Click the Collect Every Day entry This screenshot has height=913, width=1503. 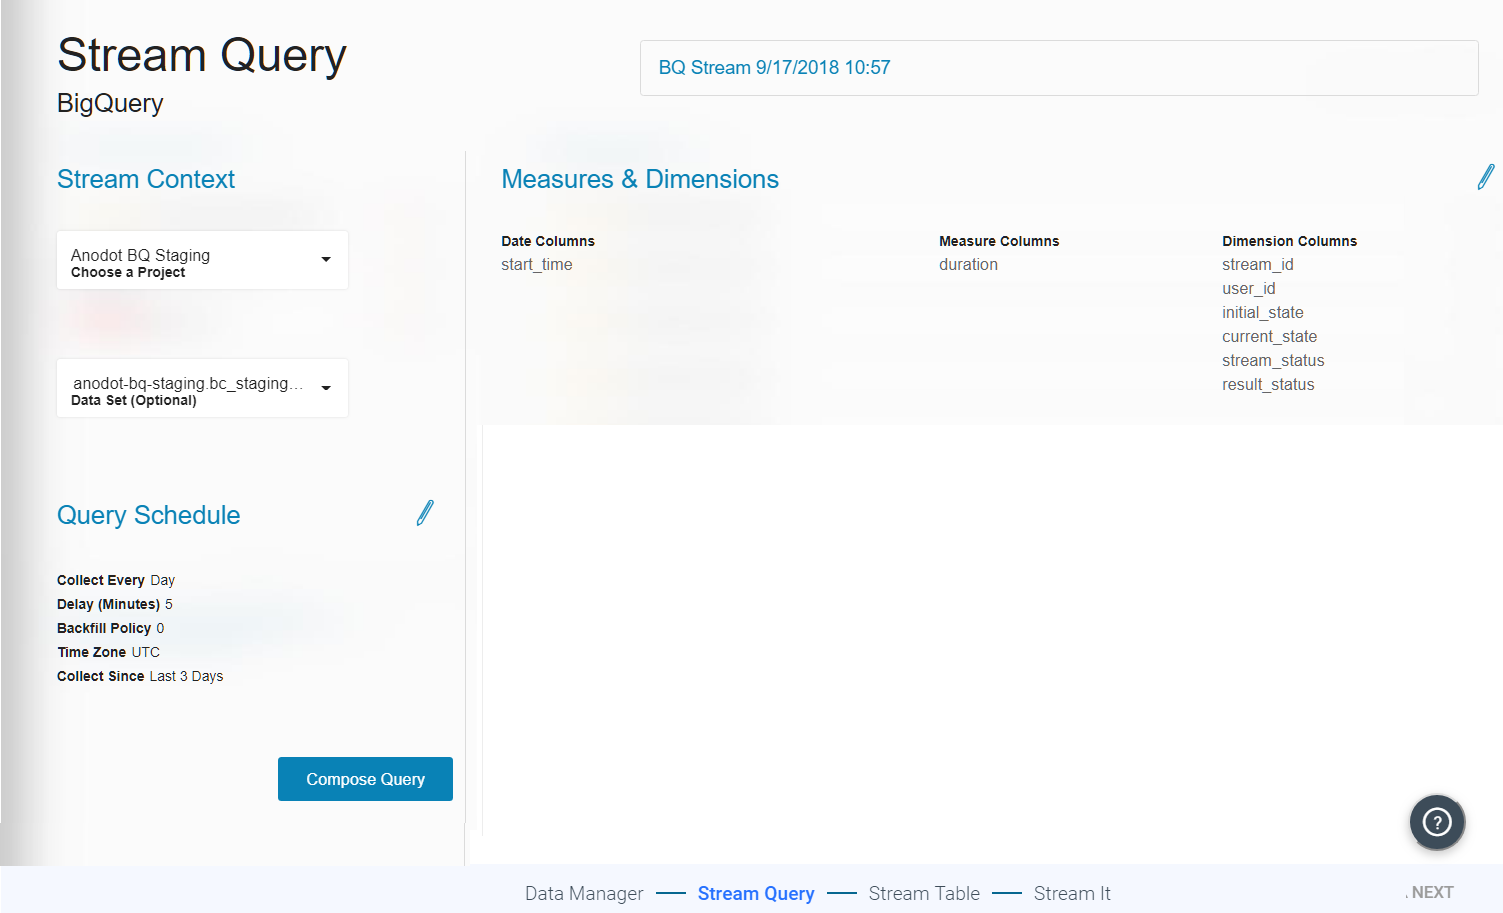(x=116, y=580)
